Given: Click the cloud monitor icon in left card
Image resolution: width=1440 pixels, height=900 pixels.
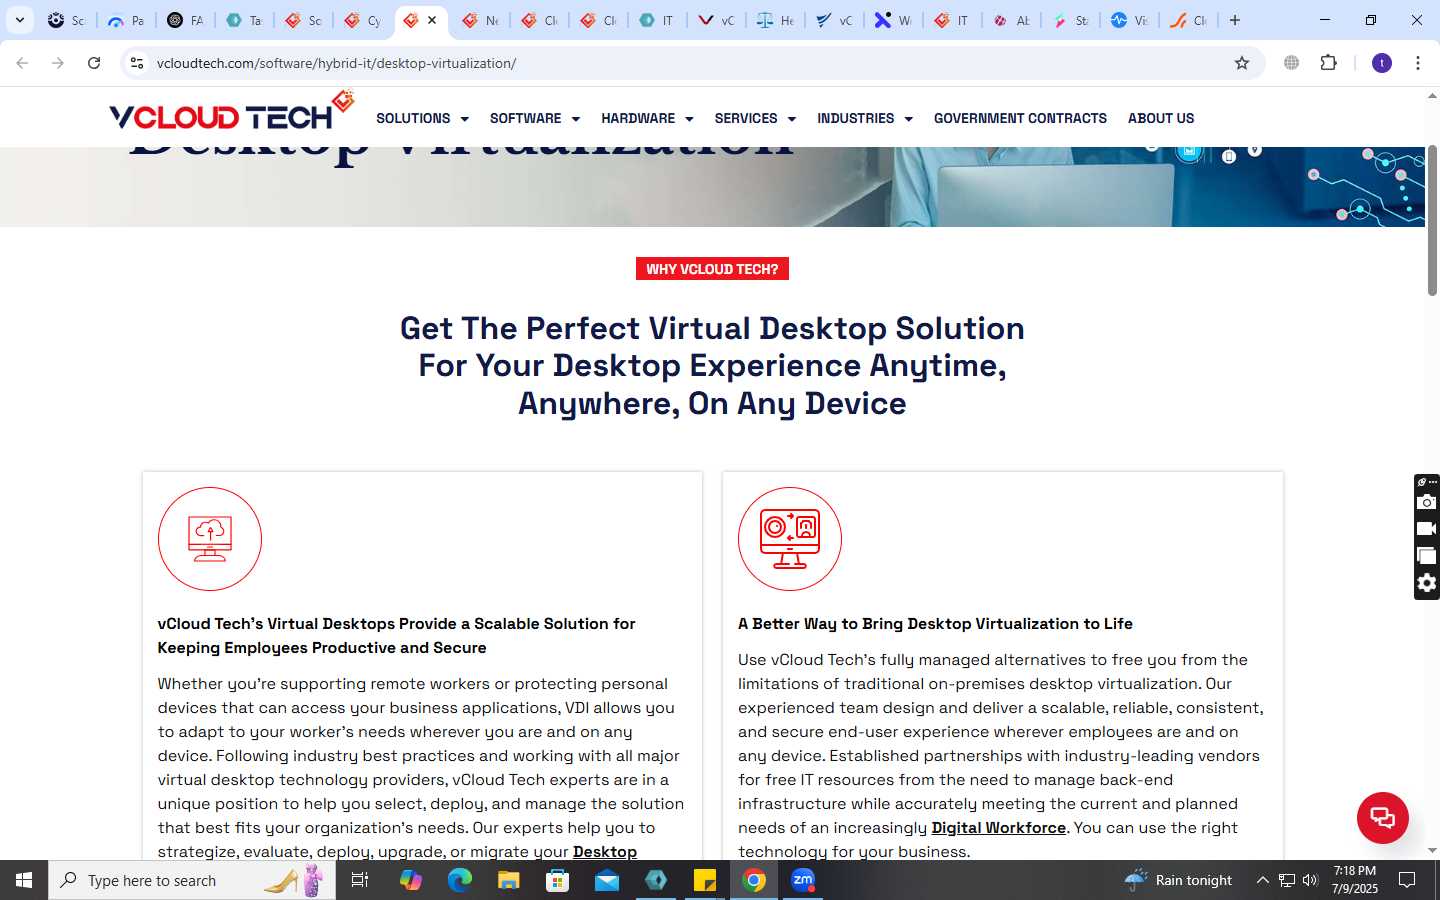Looking at the screenshot, I should click(x=210, y=539).
